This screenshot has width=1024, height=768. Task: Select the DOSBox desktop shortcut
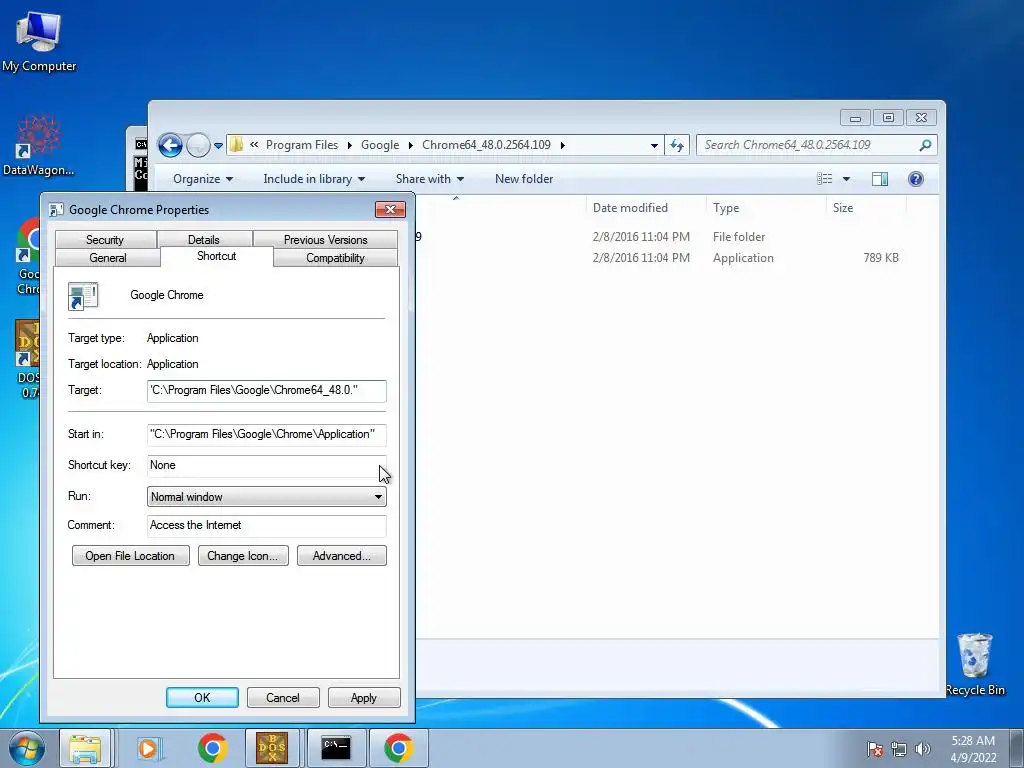coord(27,359)
